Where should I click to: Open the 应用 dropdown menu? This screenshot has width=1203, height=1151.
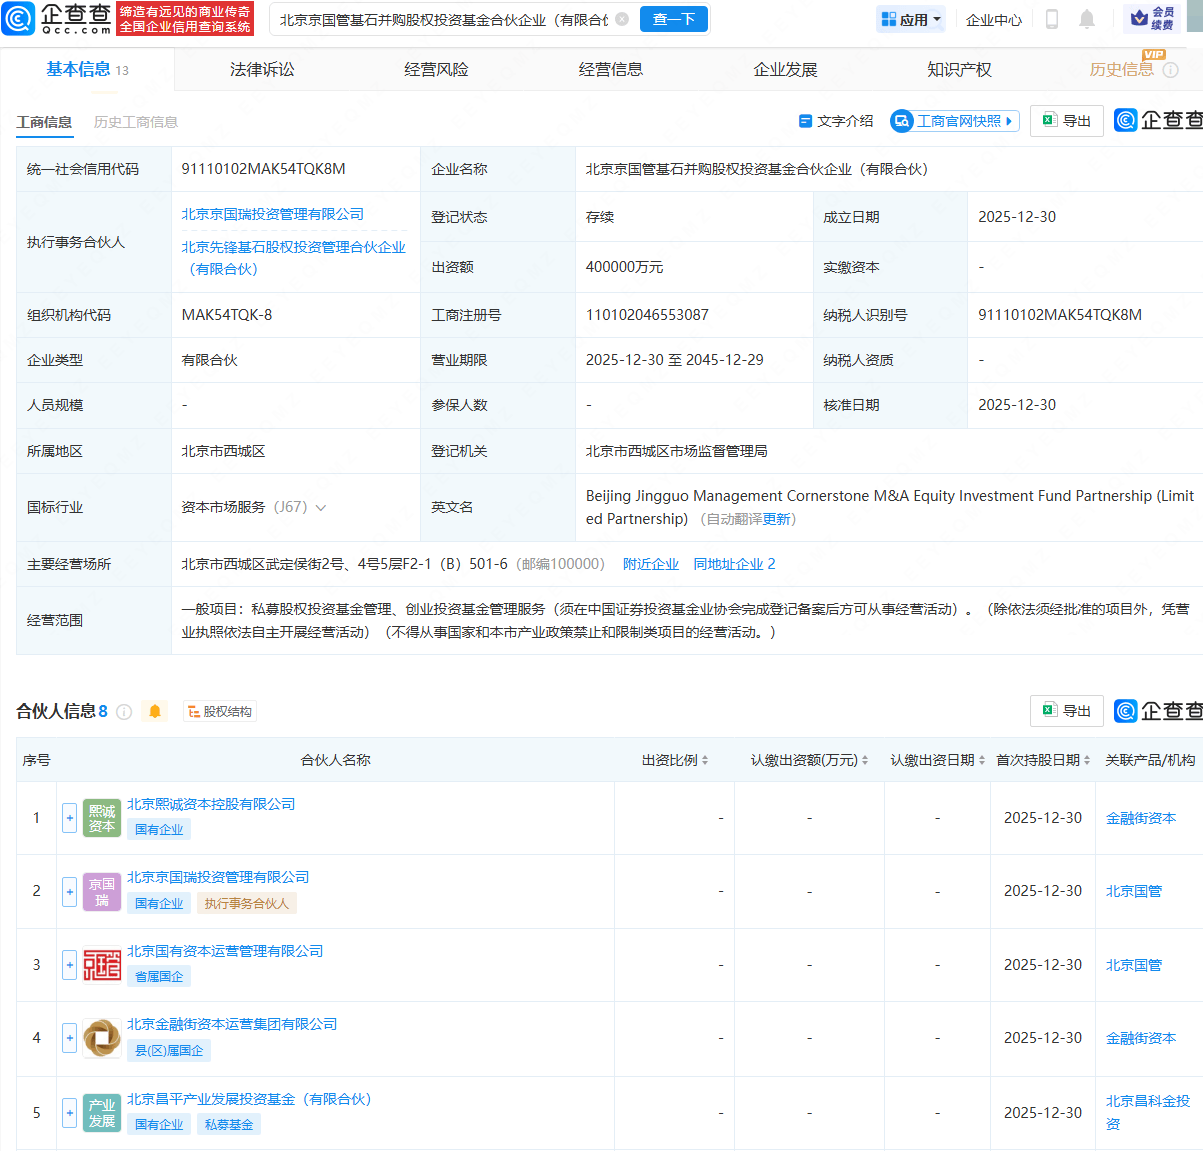pos(911,19)
